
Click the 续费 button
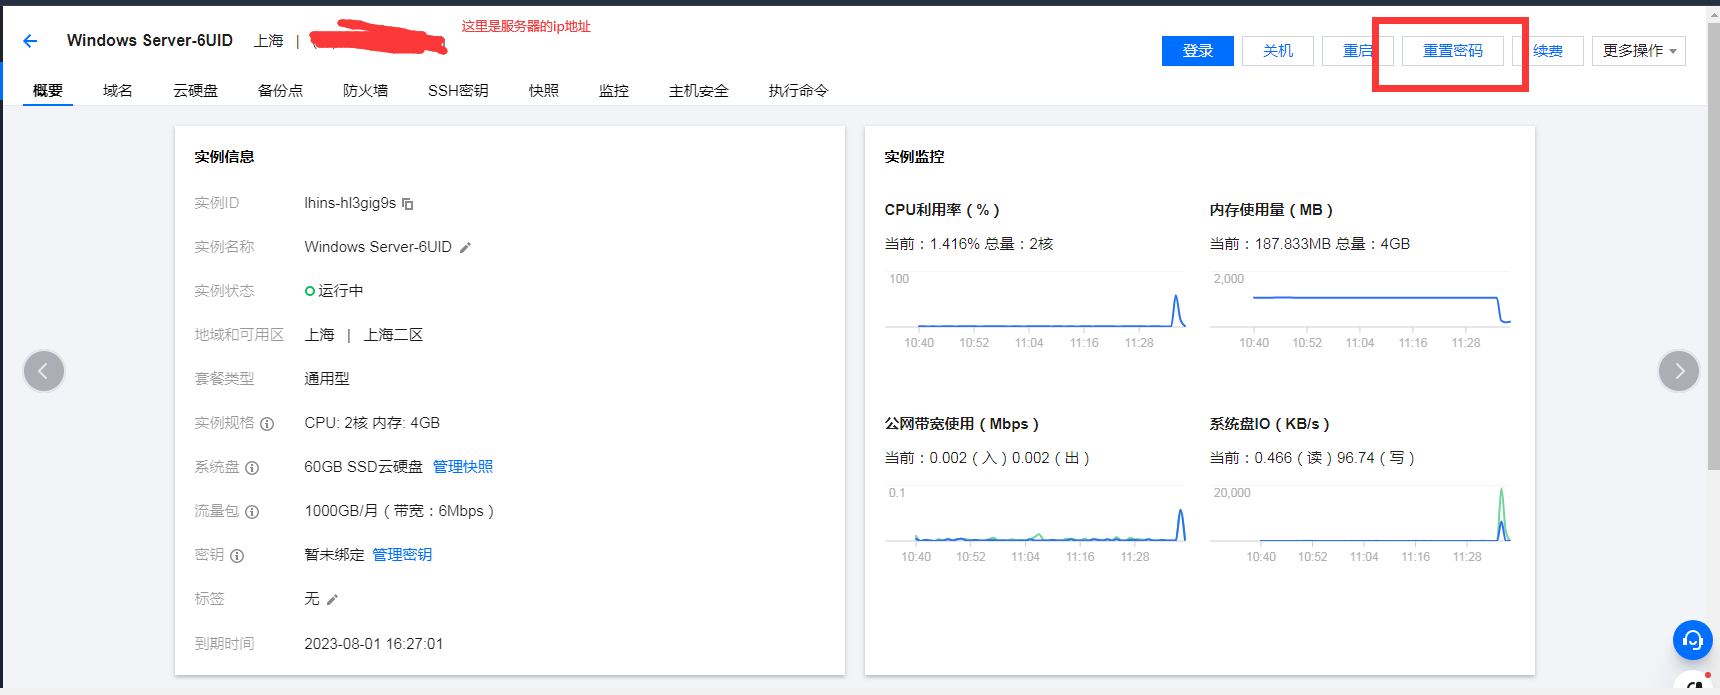point(1548,51)
